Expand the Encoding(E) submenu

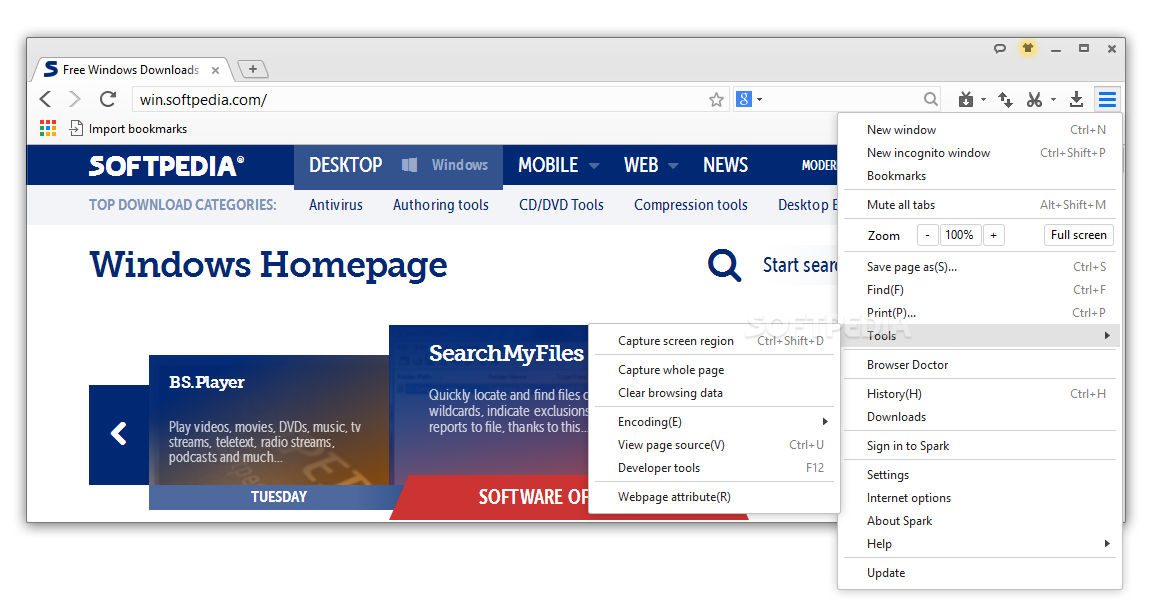pyautogui.click(x=715, y=422)
